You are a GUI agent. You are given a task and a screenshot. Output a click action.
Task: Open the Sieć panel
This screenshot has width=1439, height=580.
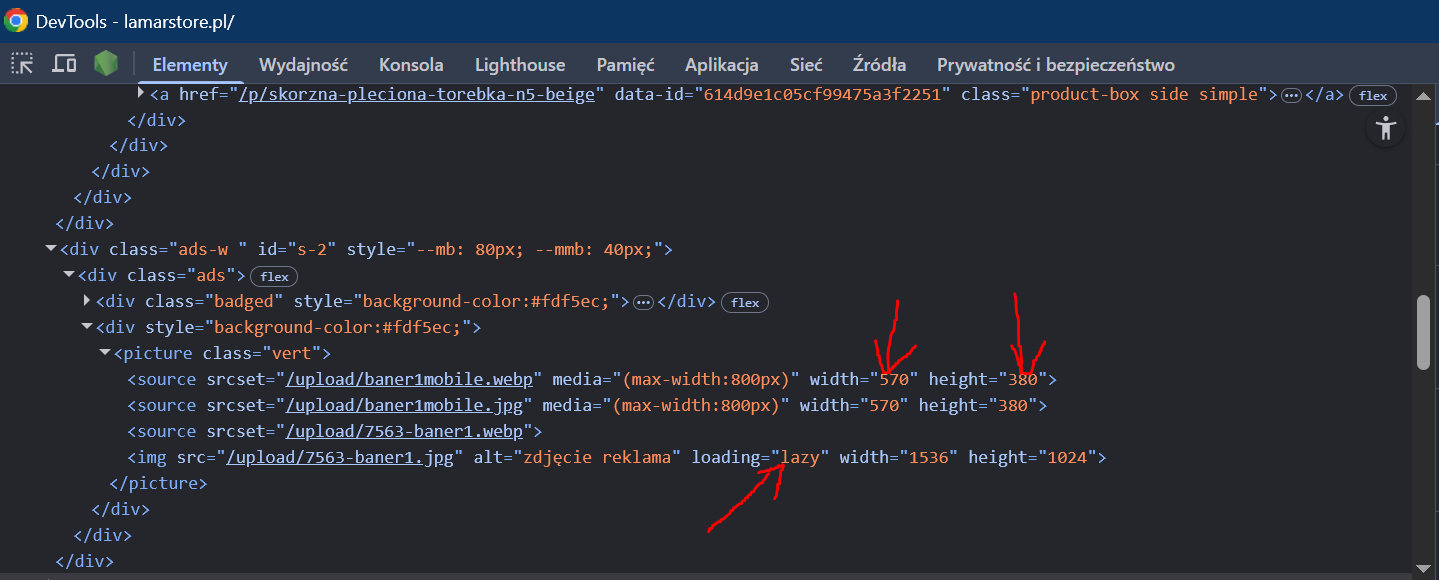click(x=805, y=64)
